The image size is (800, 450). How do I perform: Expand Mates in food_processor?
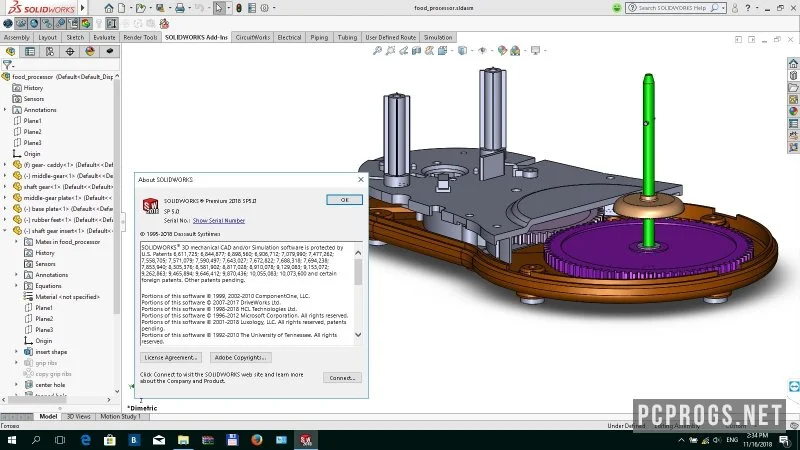(16, 242)
